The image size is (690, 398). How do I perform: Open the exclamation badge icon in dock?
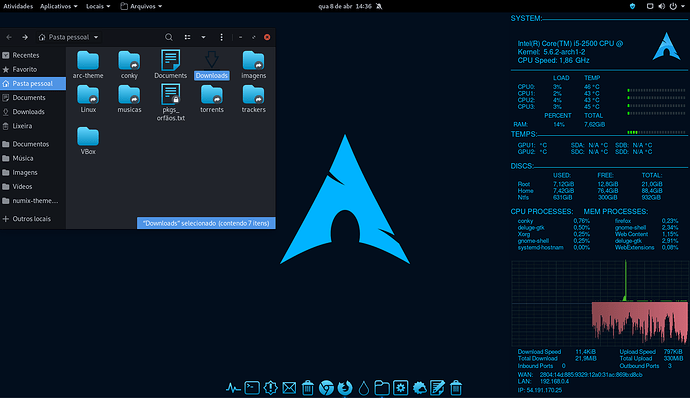pyautogui.click(x=270, y=388)
